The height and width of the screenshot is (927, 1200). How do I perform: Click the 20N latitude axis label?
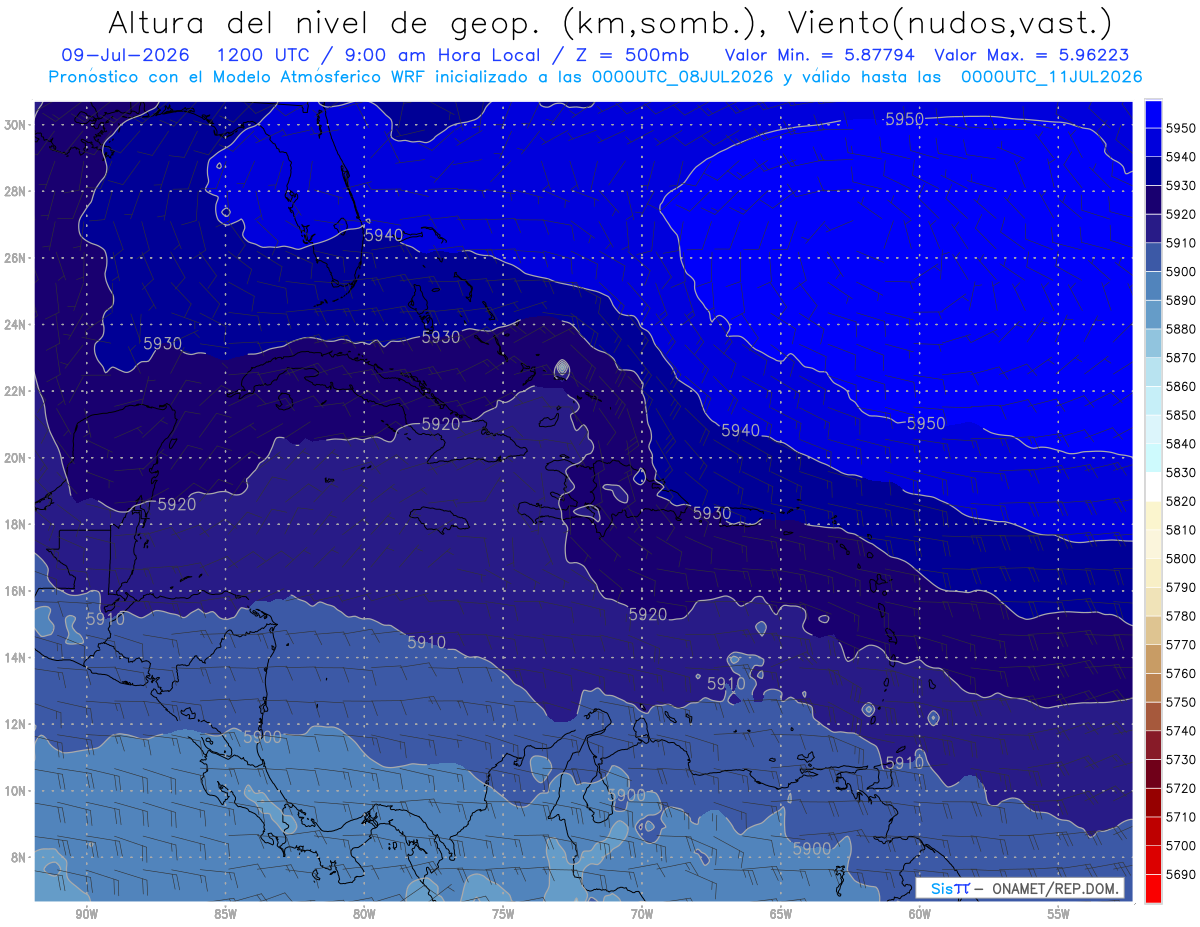click(x=16, y=458)
